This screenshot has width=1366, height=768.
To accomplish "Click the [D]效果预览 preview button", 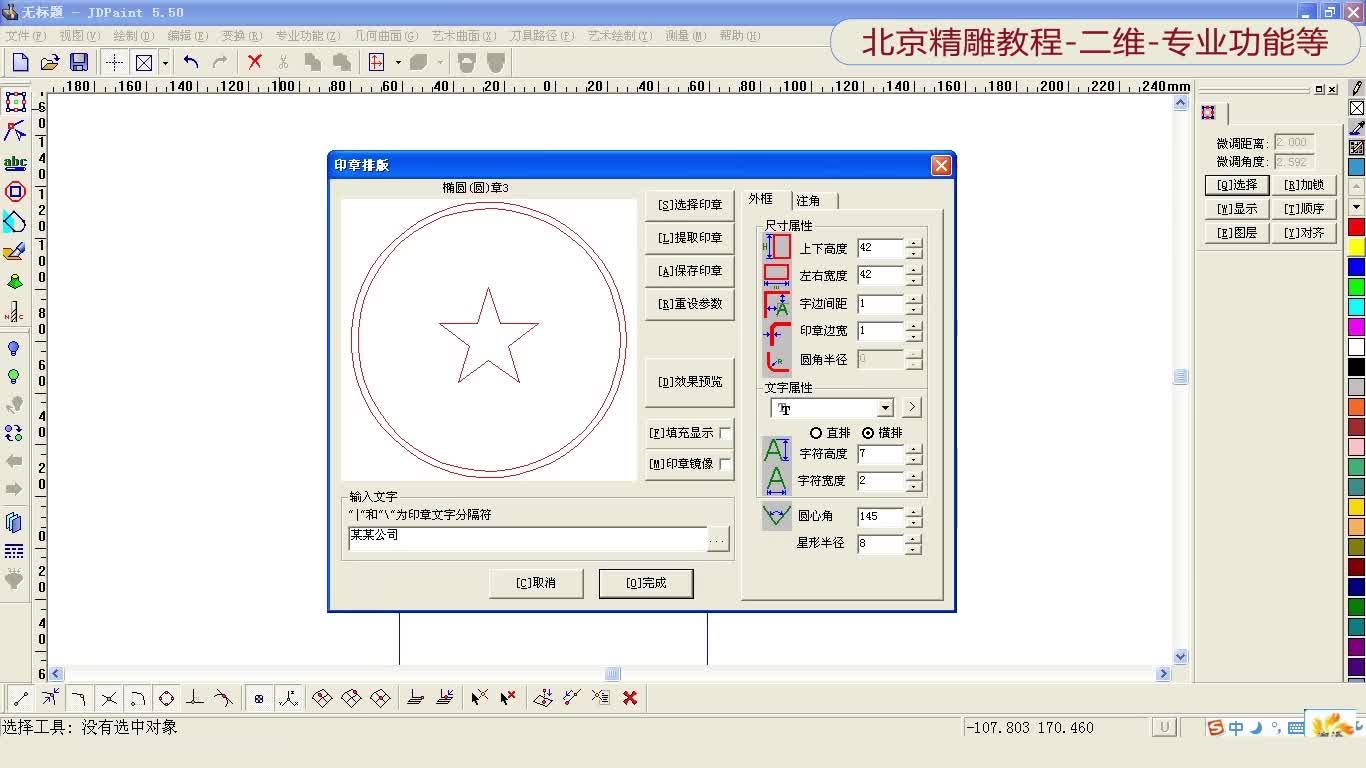I will pos(689,381).
